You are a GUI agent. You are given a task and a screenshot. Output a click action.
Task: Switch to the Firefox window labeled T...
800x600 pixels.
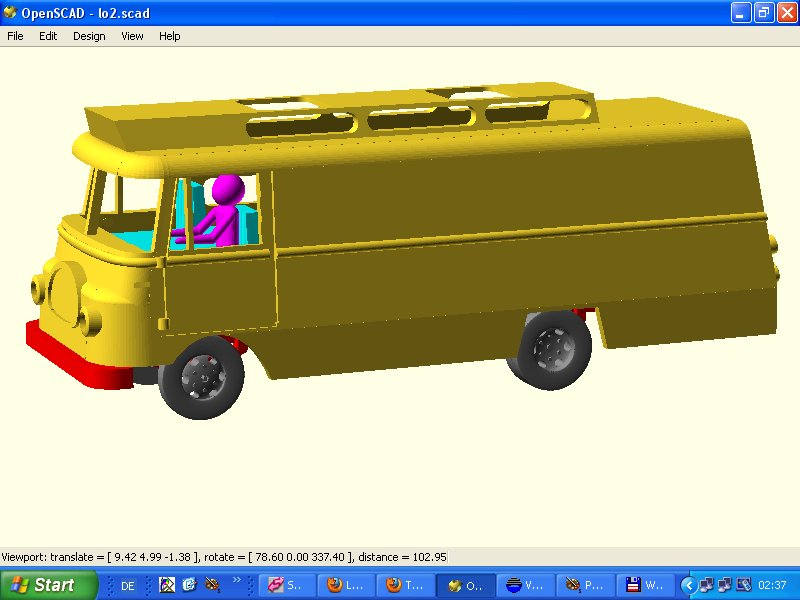click(x=404, y=586)
